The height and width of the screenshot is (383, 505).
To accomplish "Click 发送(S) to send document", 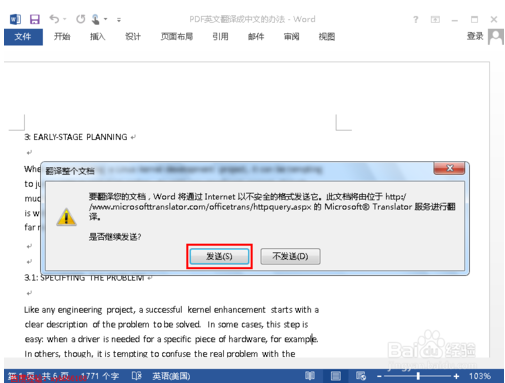I will [x=219, y=256].
